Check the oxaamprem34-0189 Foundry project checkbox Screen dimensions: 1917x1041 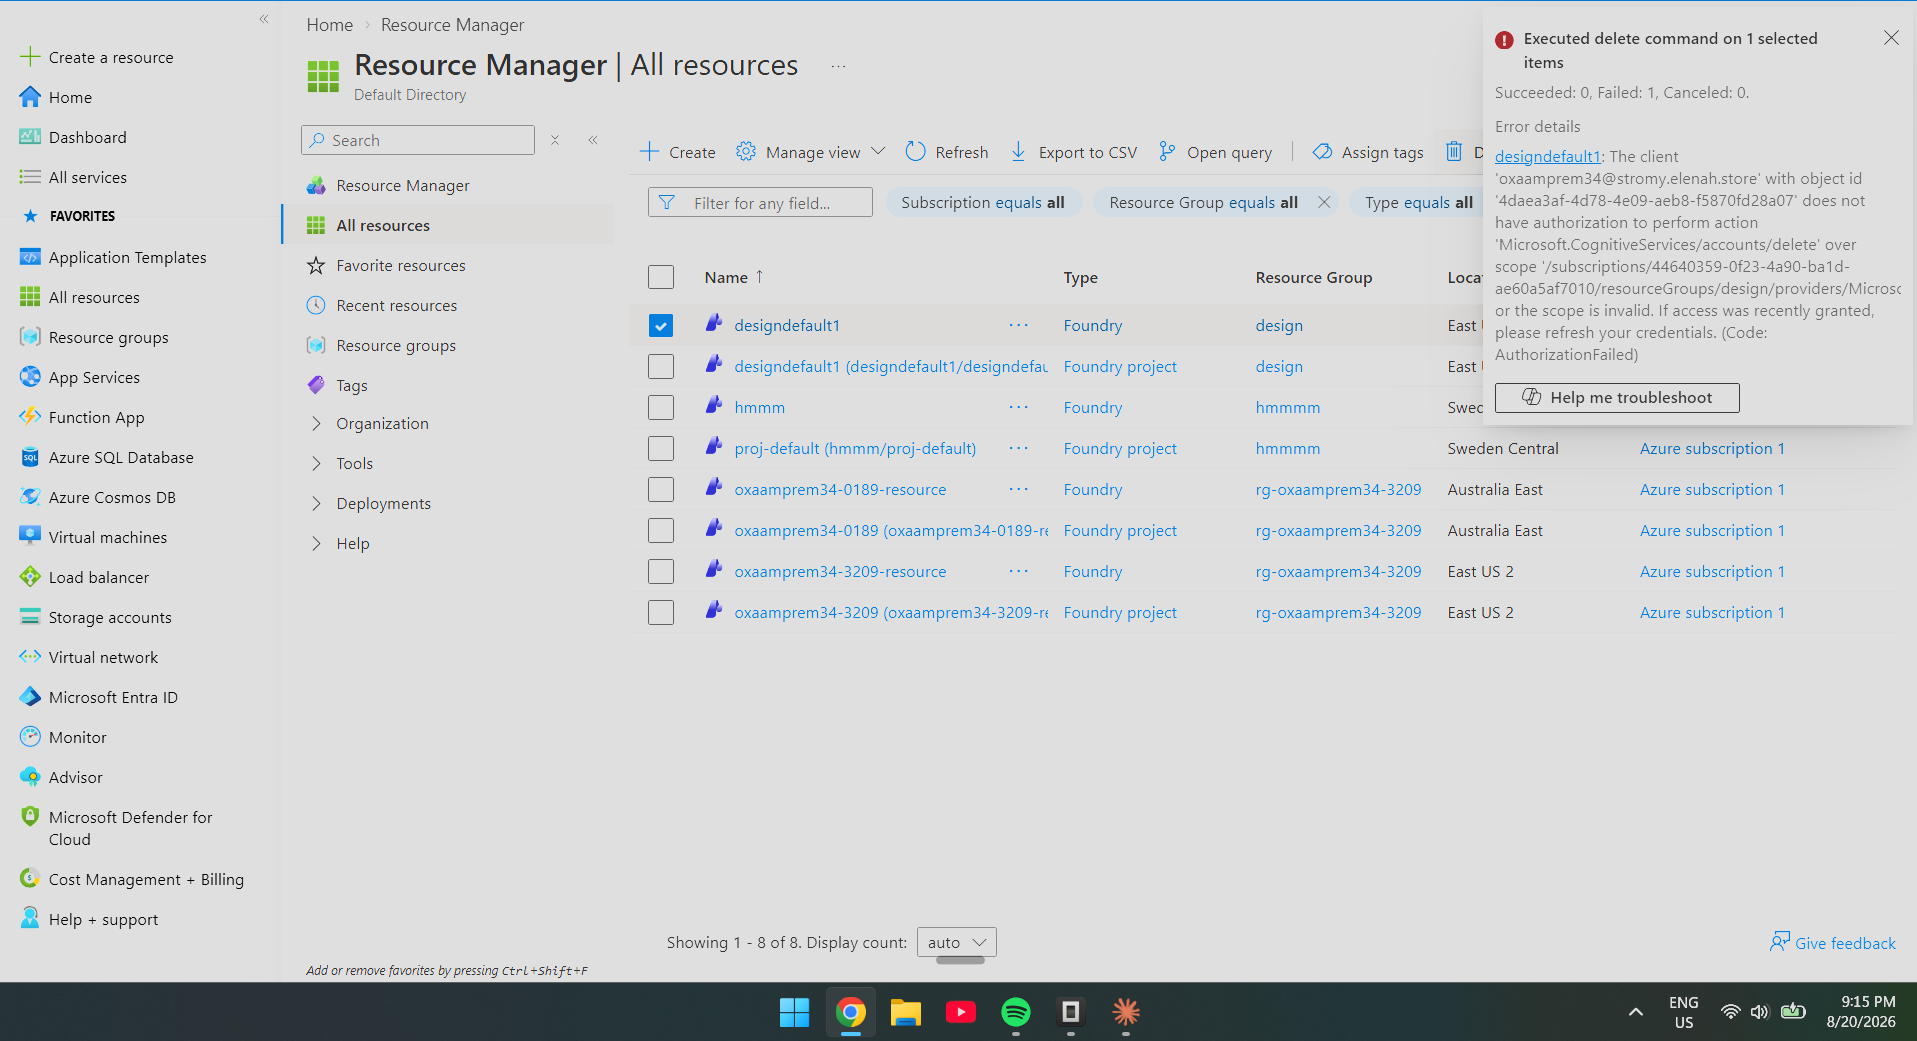click(x=661, y=531)
